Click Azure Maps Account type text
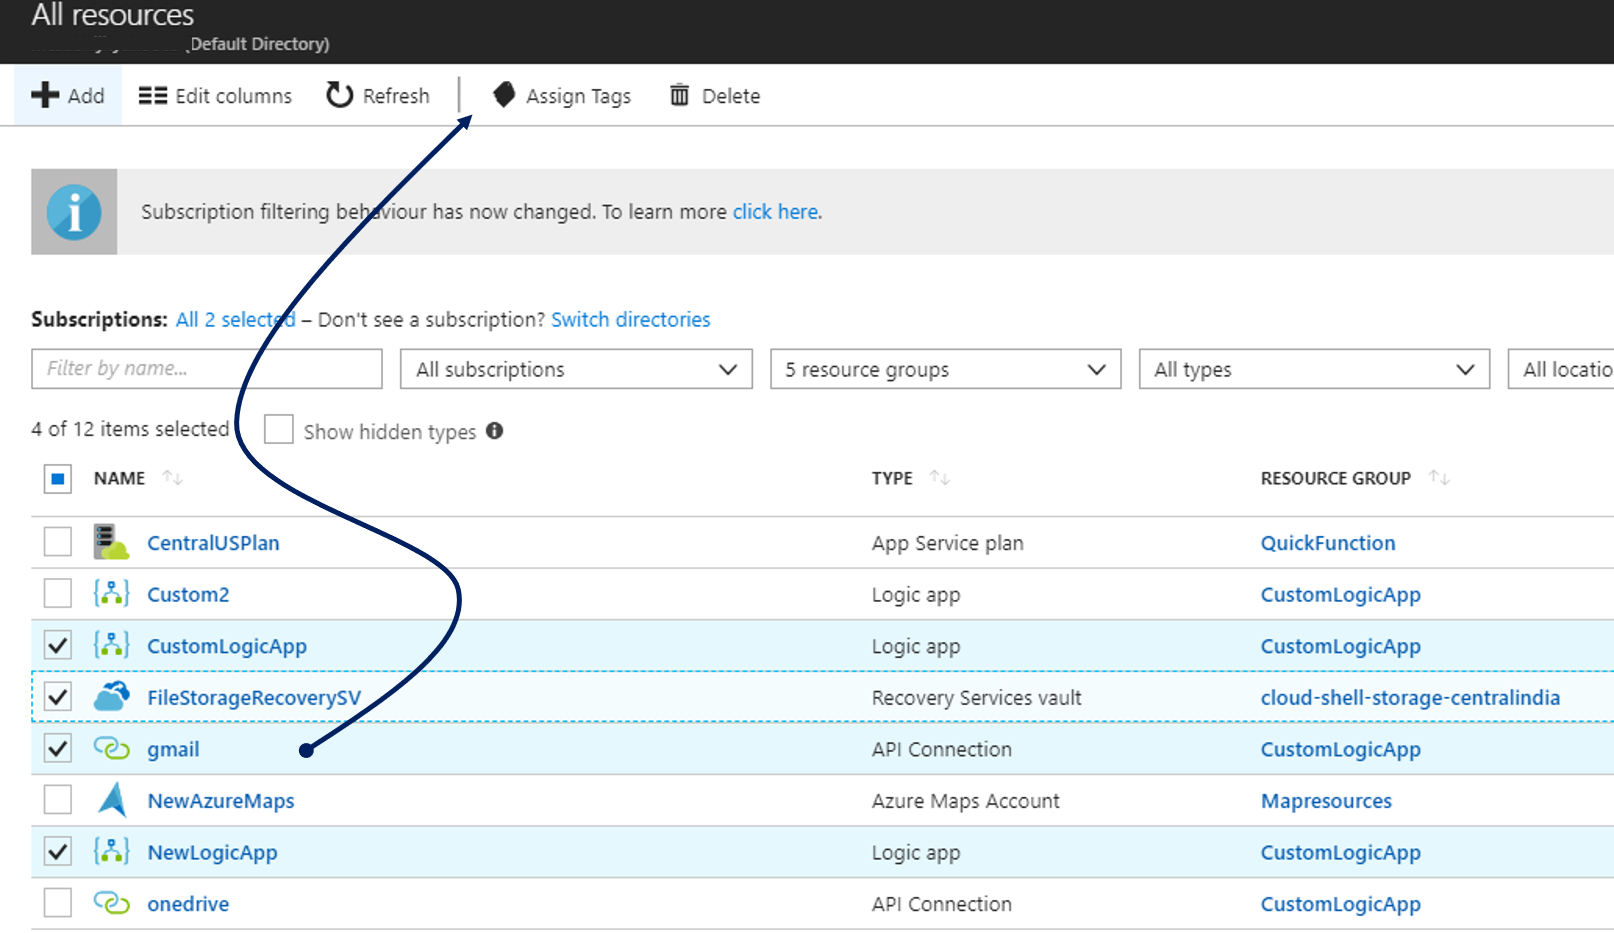This screenshot has width=1614, height=933. pyautogui.click(x=966, y=801)
